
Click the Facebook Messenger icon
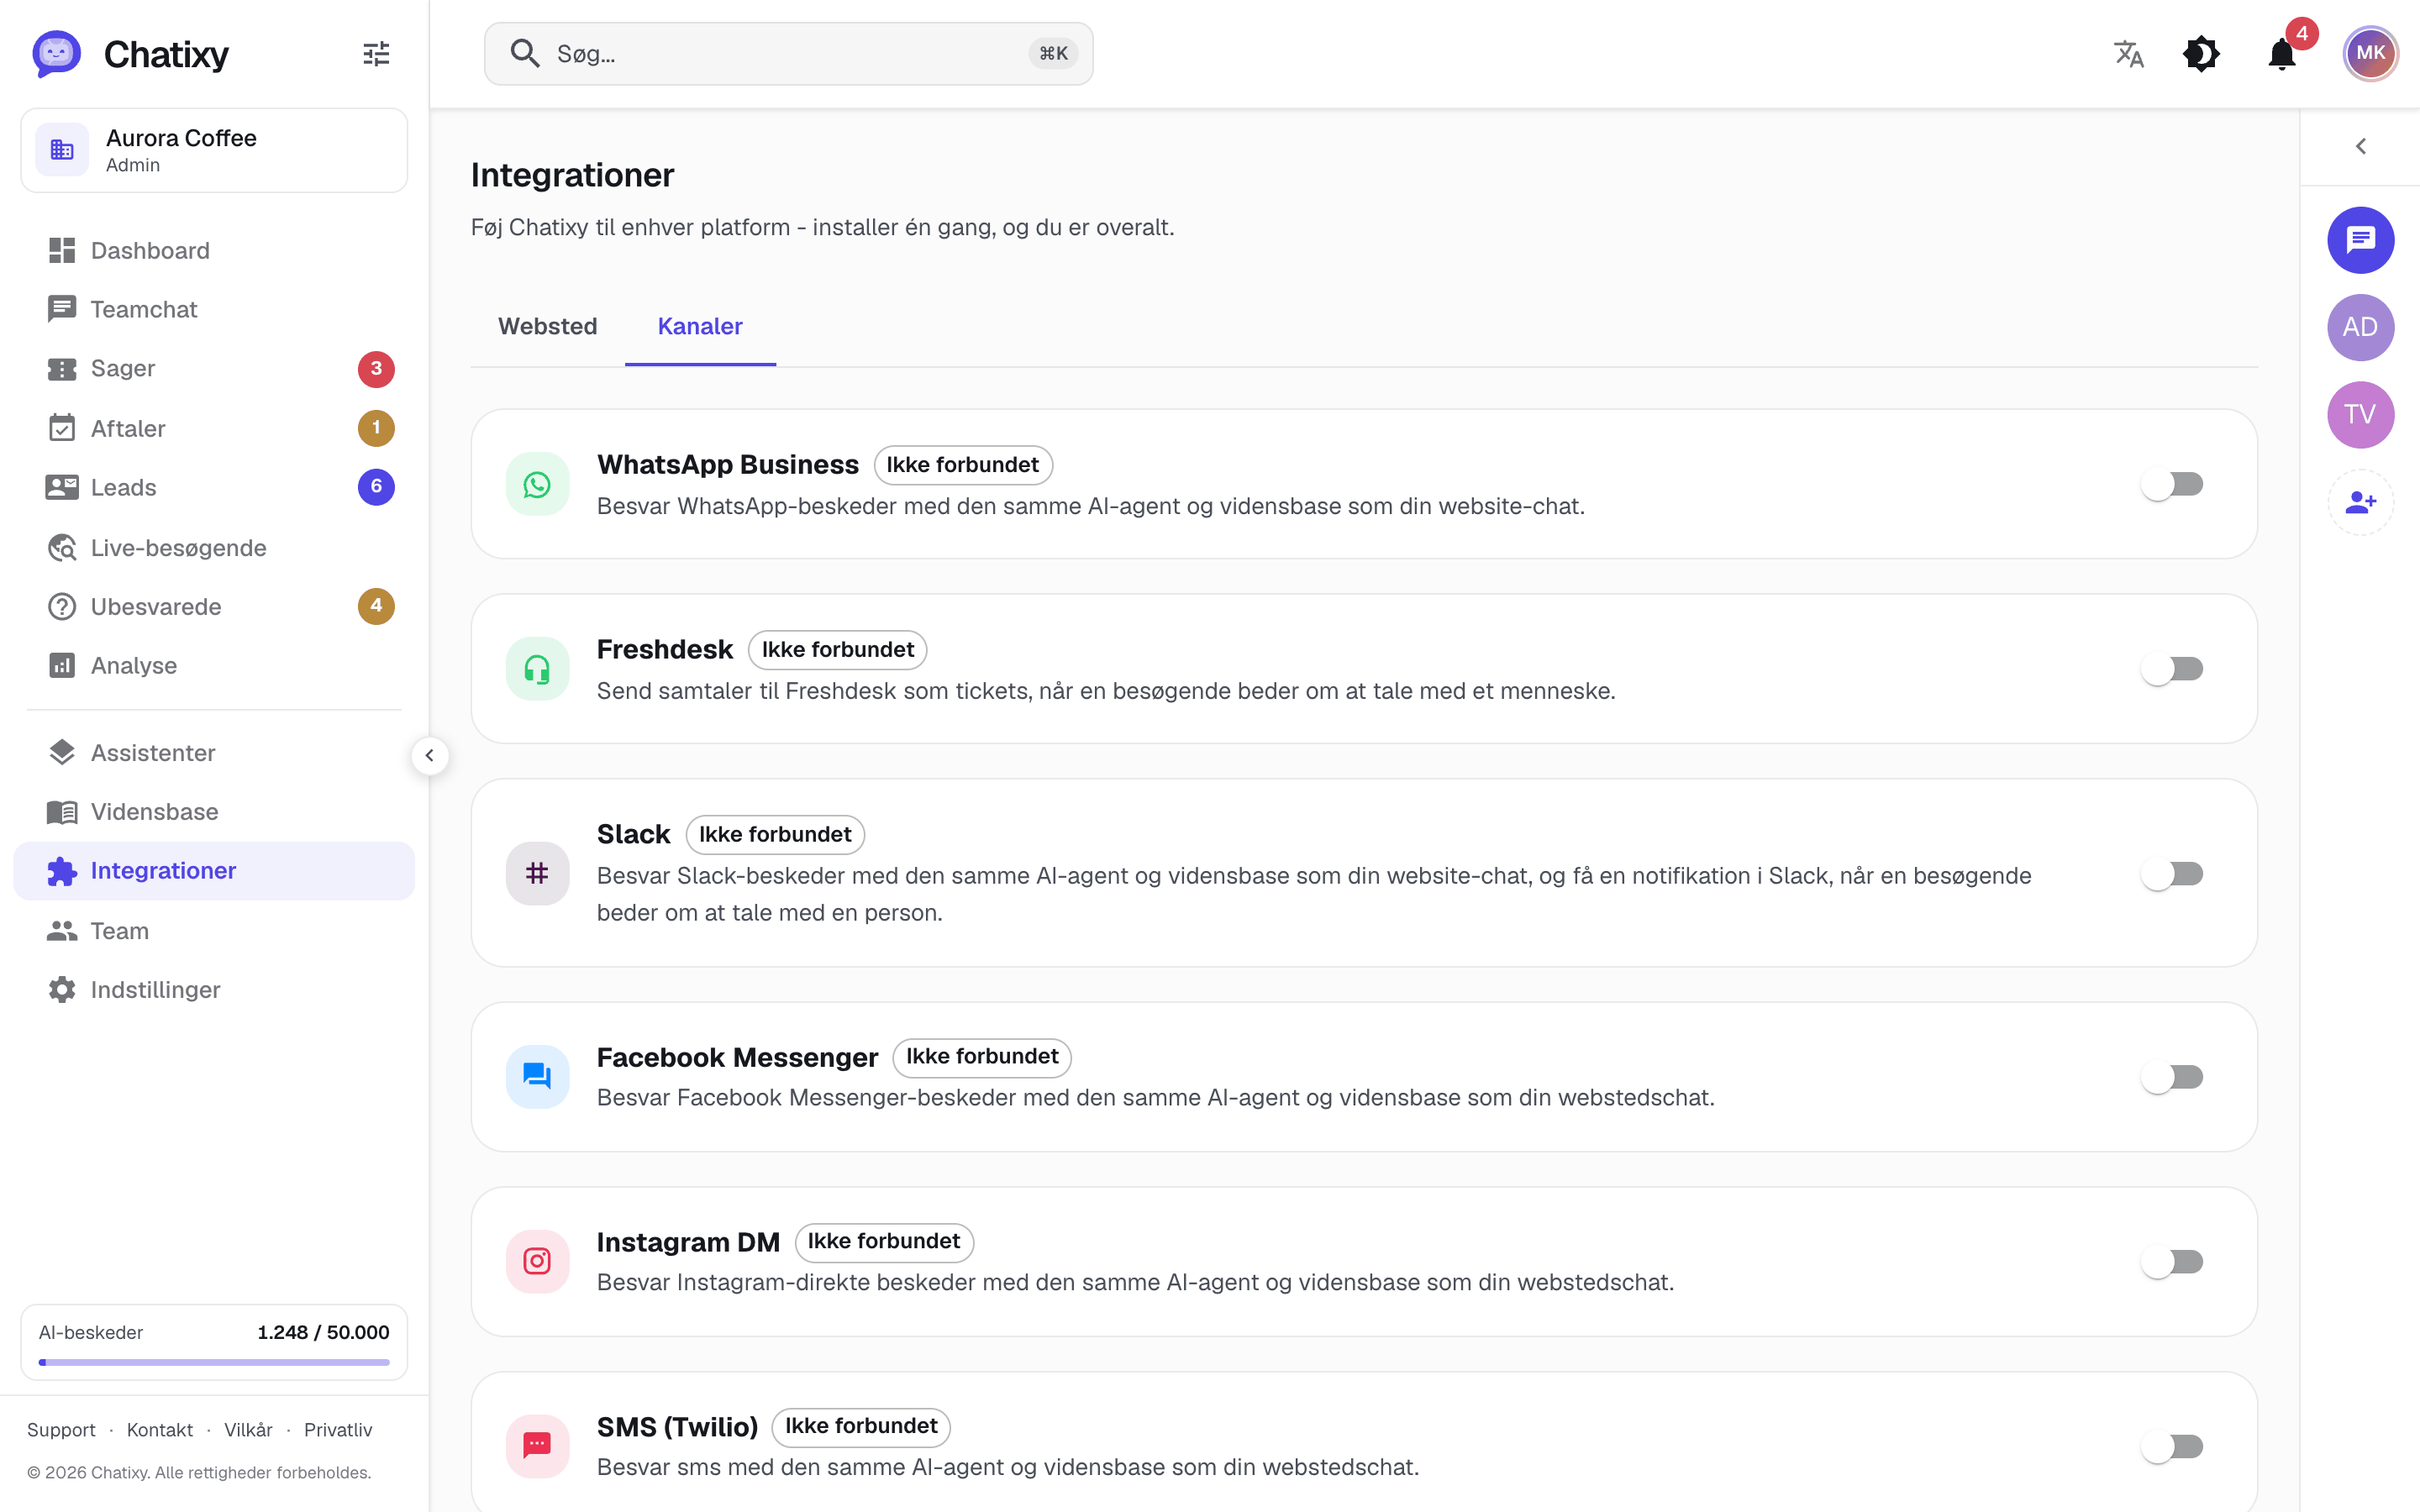[537, 1077]
